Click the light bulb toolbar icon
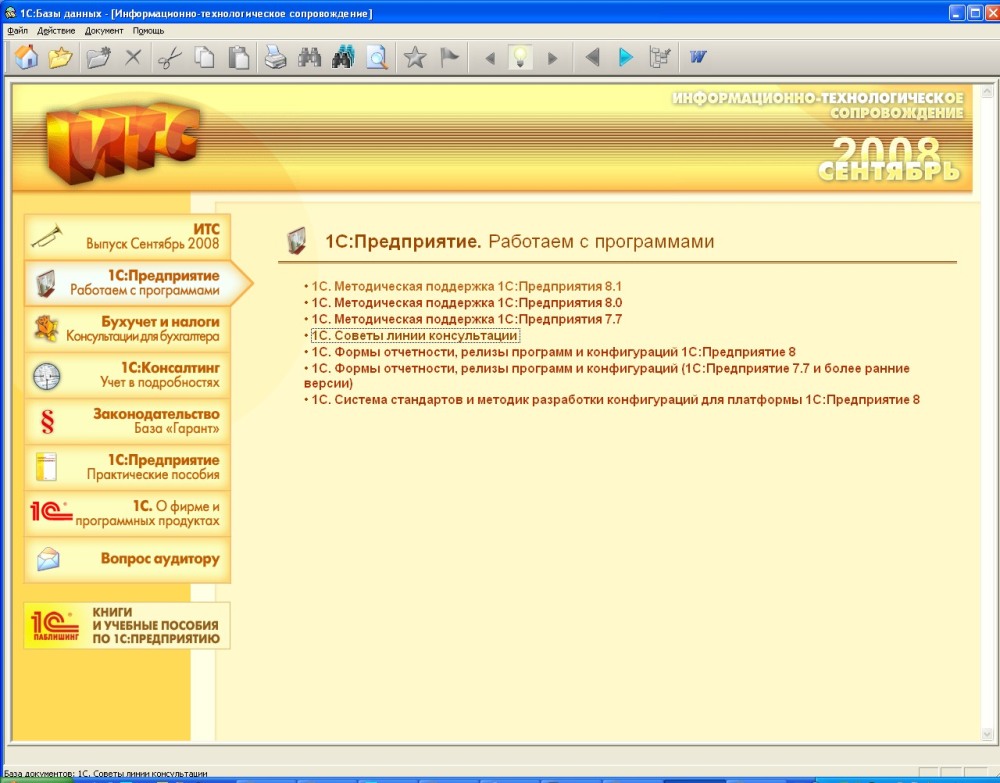This screenshot has height=783, width=1000. pyautogui.click(x=519, y=58)
